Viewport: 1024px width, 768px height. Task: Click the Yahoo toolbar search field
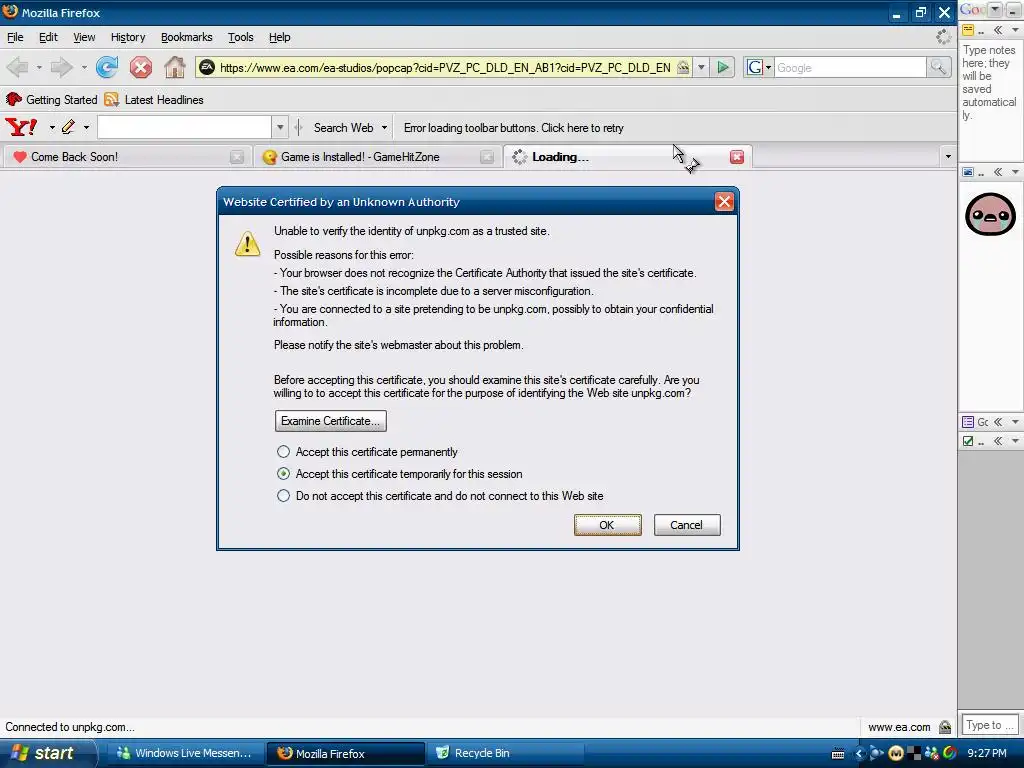click(184, 127)
